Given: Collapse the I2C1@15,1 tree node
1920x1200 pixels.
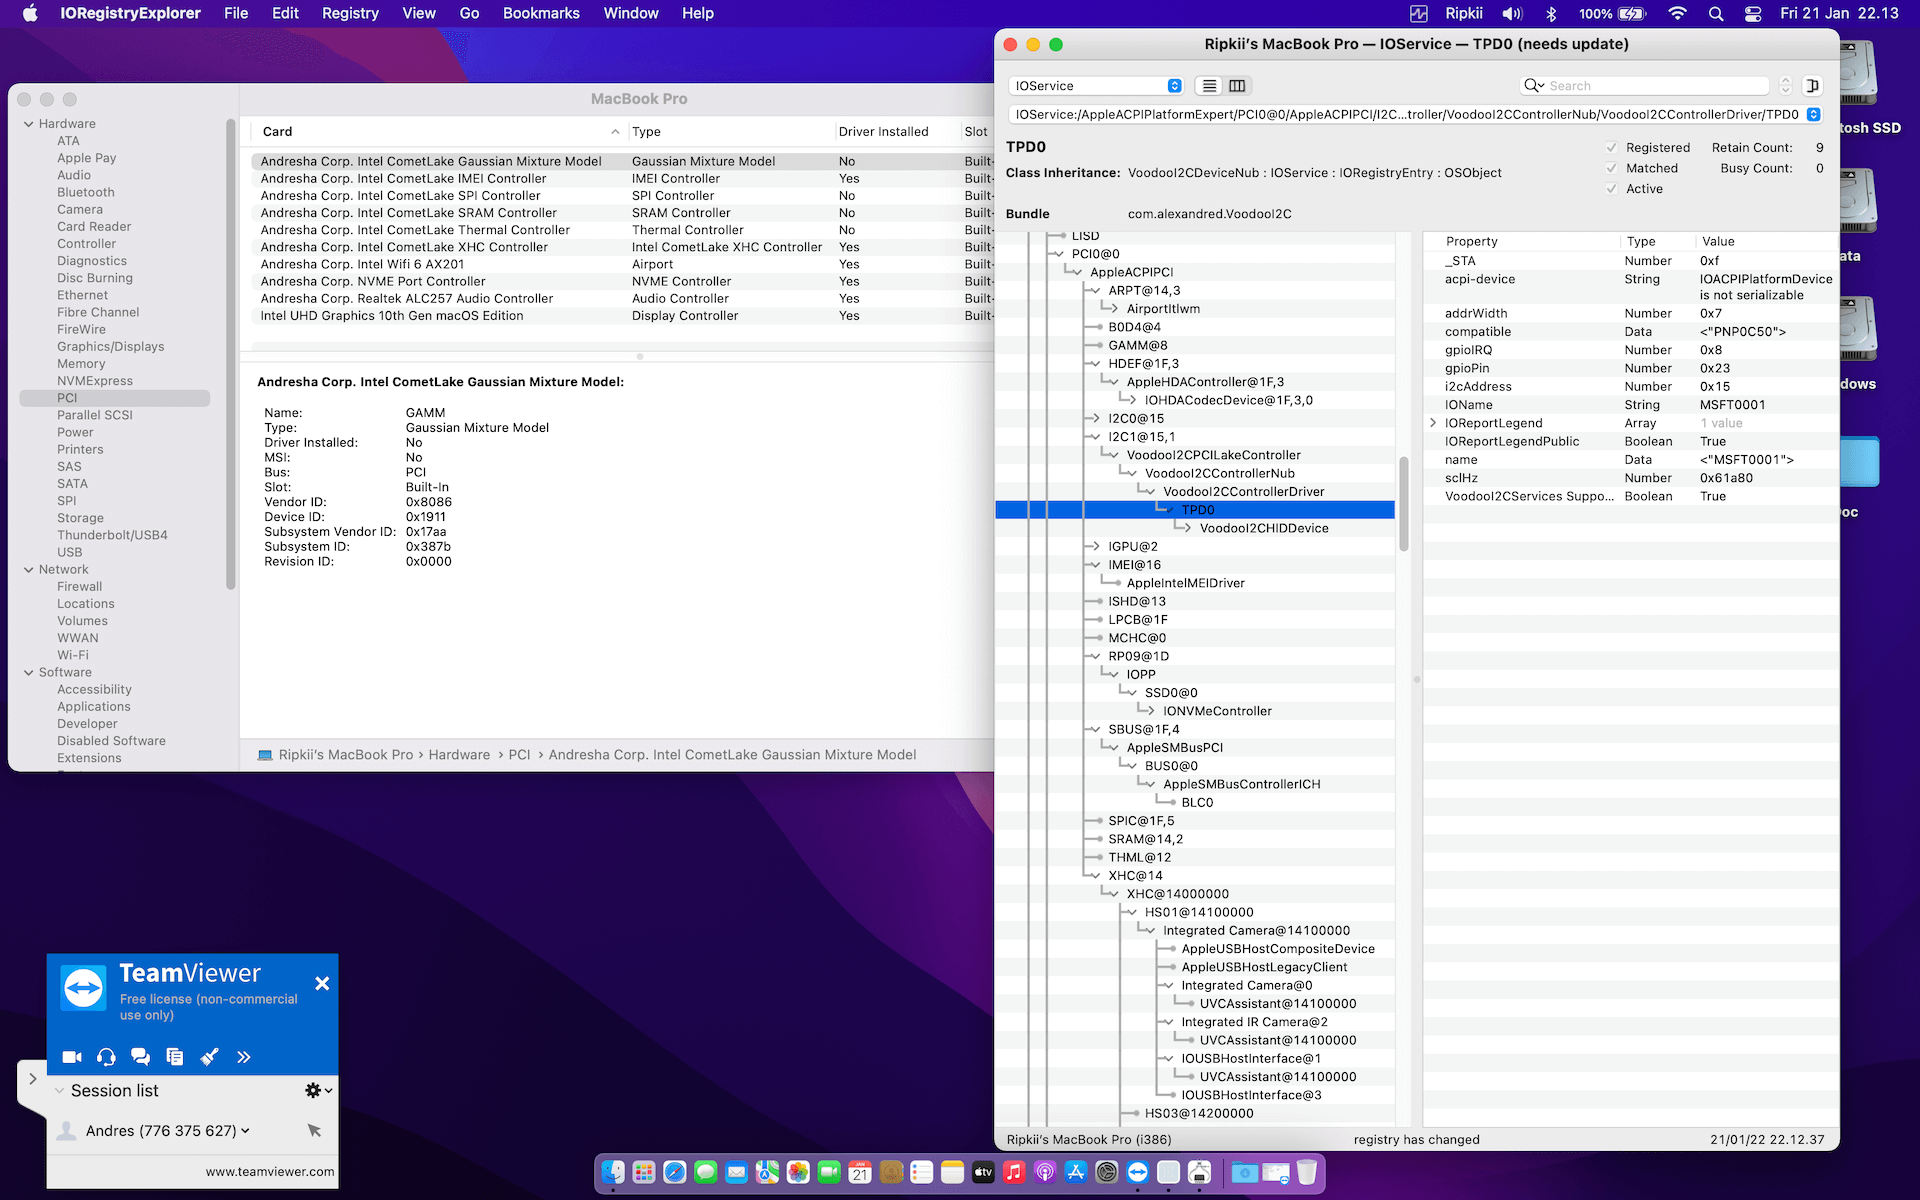Looking at the screenshot, I should (x=1094, y=437).
